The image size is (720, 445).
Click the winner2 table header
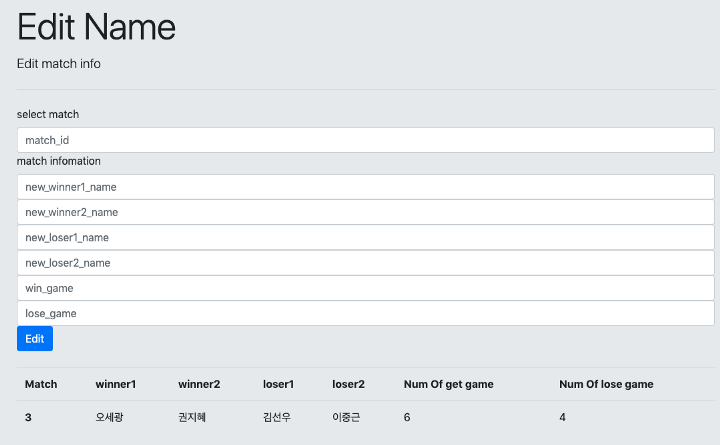click(x=199, y=384)
